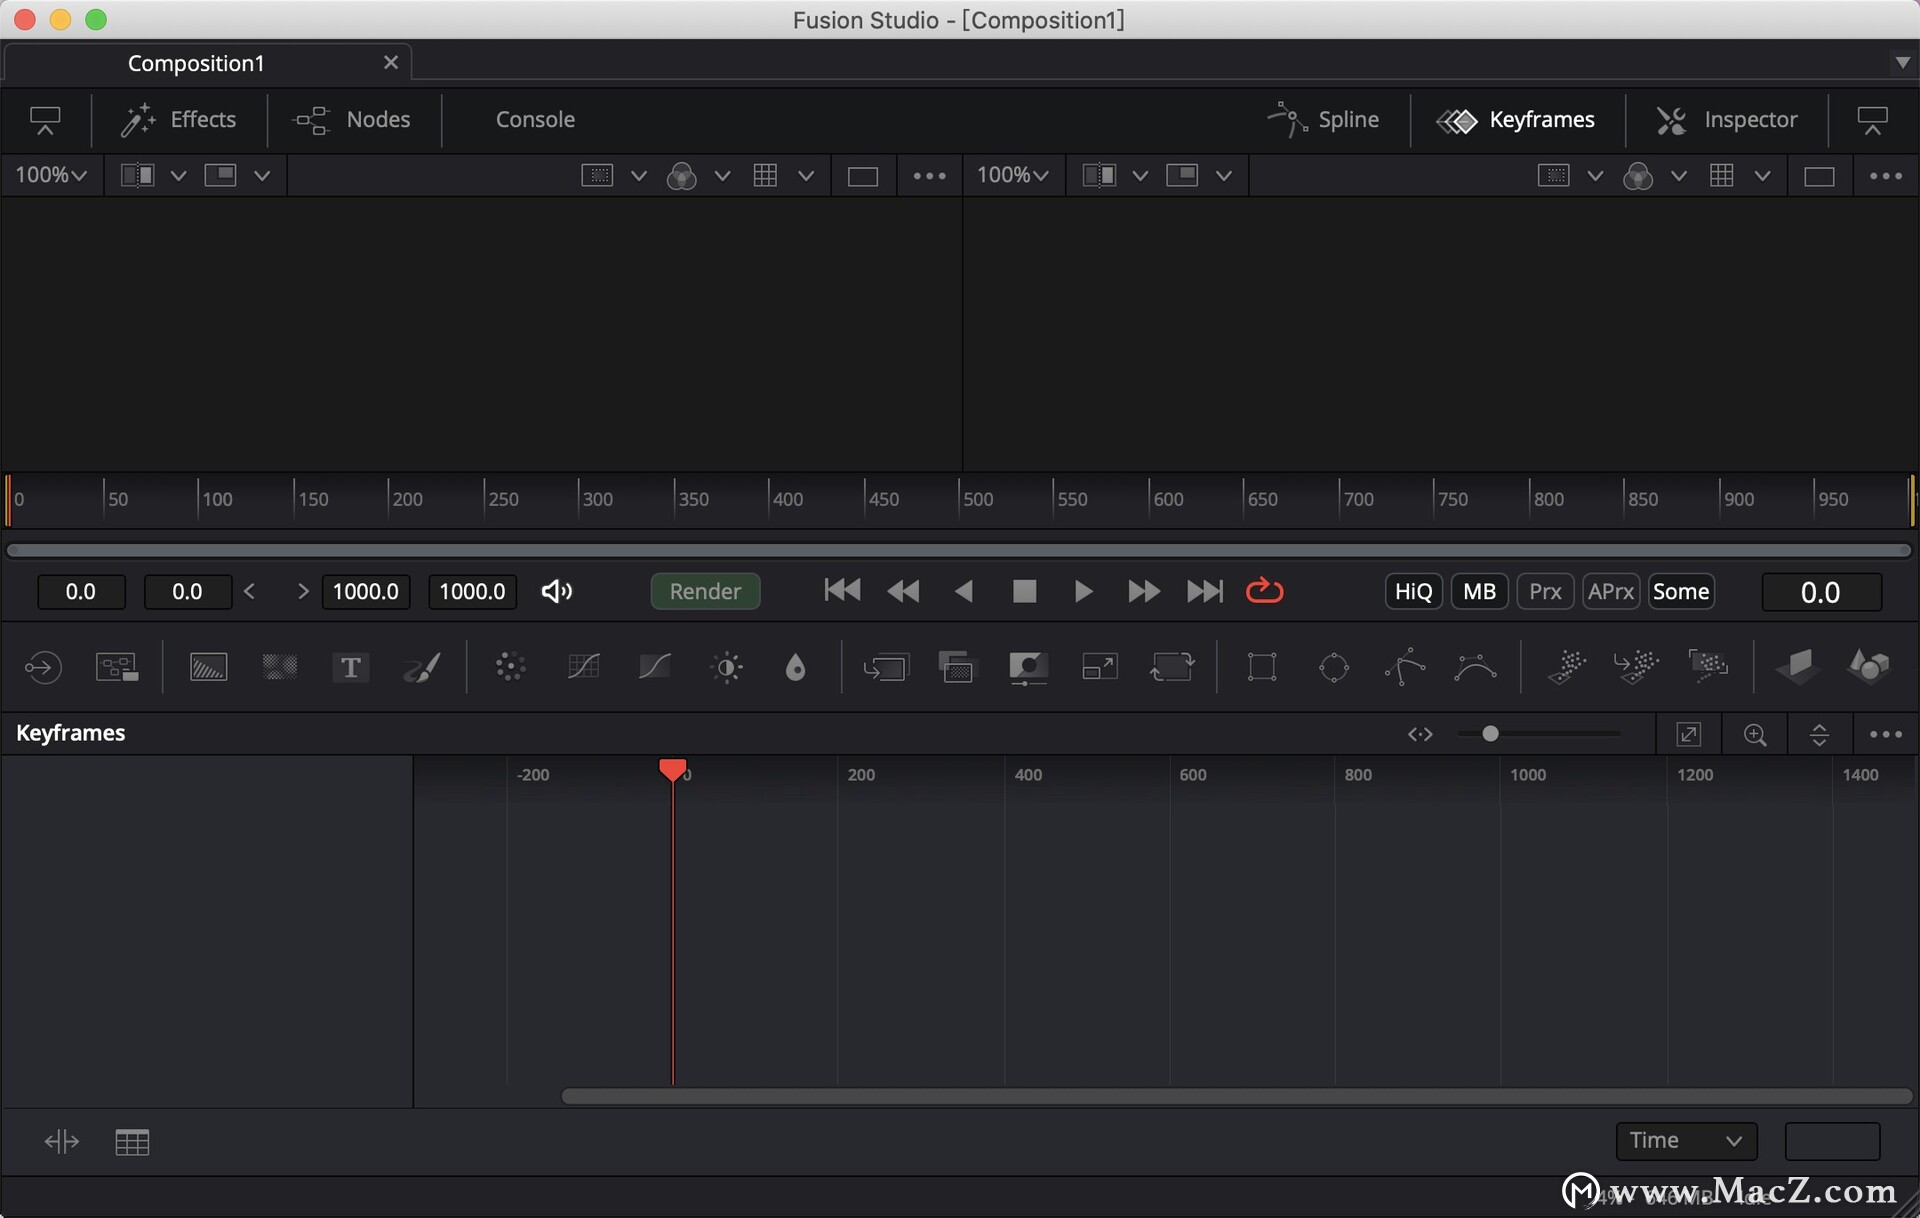Screen dimensions: 1920x1218
Task: Toggle APrx auto proxy
Action: point(1611,591)
